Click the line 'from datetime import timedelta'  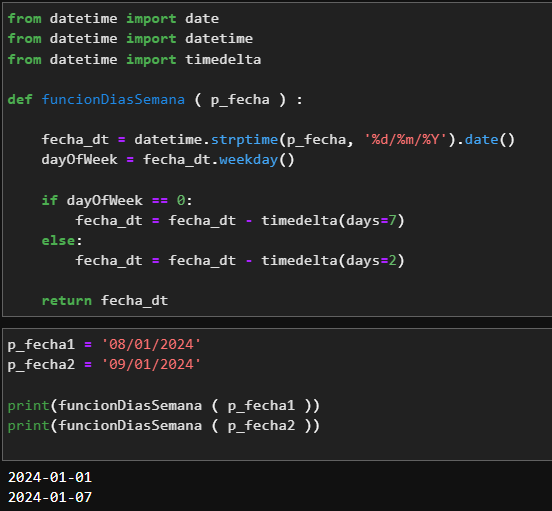[x=134, y=59]
